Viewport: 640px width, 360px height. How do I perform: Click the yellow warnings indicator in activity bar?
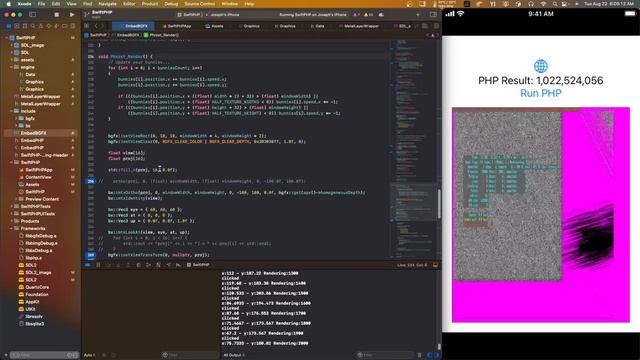click(368, 15)
